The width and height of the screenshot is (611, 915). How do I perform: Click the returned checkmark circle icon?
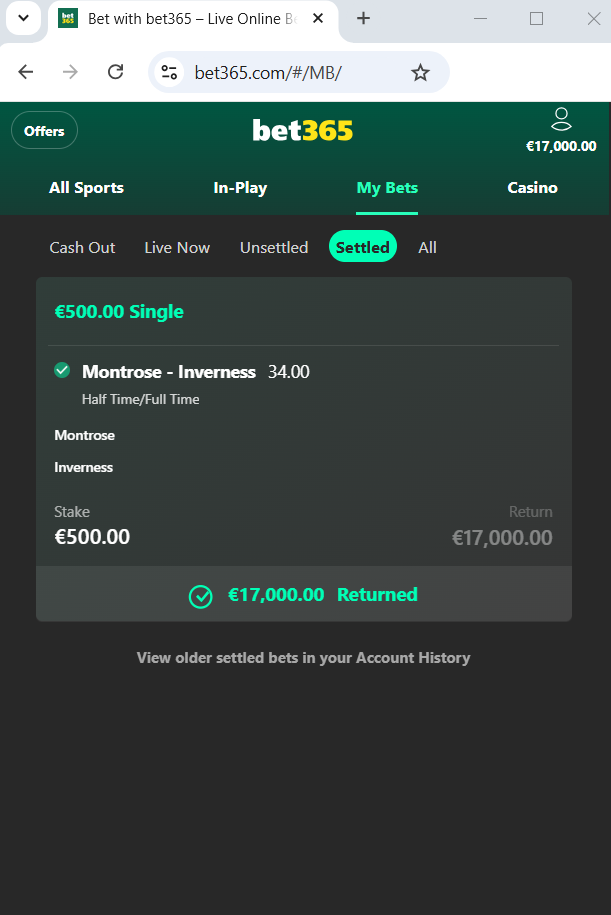tap(201, 596)
